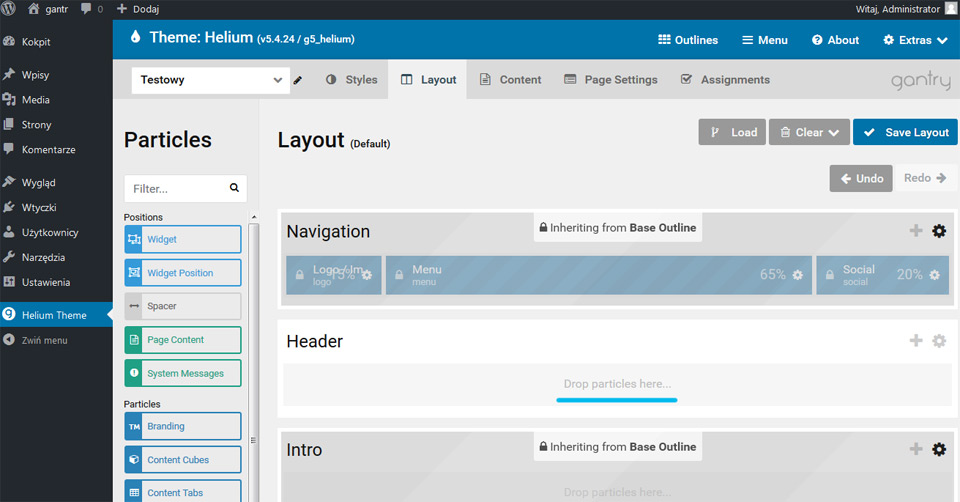Open the Logo particle settings gear
960x502 pixels.
[367, 275]
